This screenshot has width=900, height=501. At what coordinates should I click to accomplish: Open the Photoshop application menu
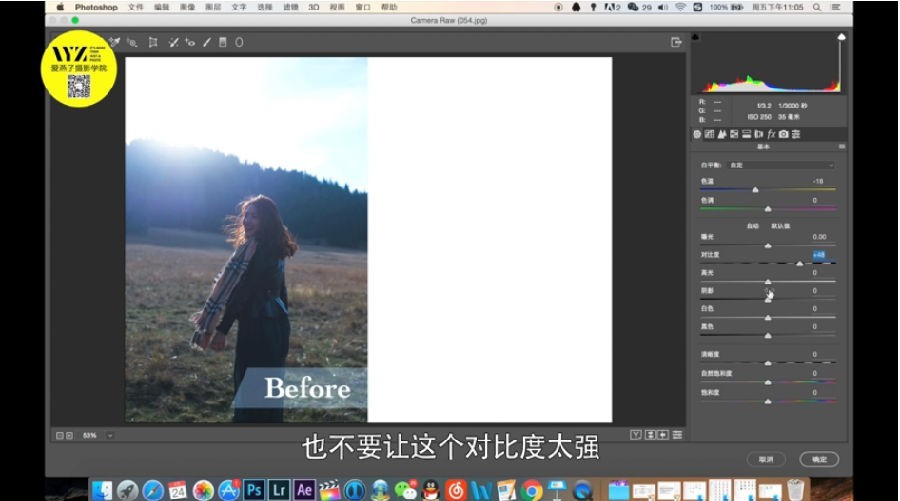(96, 7)
